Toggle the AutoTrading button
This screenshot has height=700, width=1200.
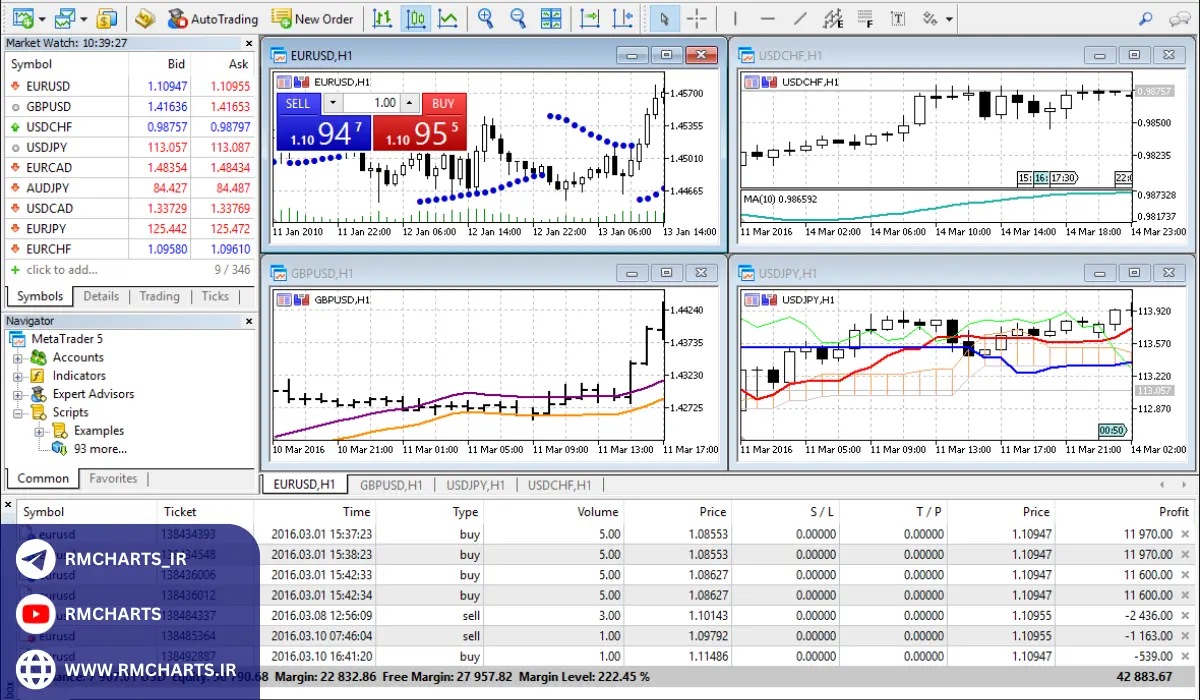[x=212, y=18]
